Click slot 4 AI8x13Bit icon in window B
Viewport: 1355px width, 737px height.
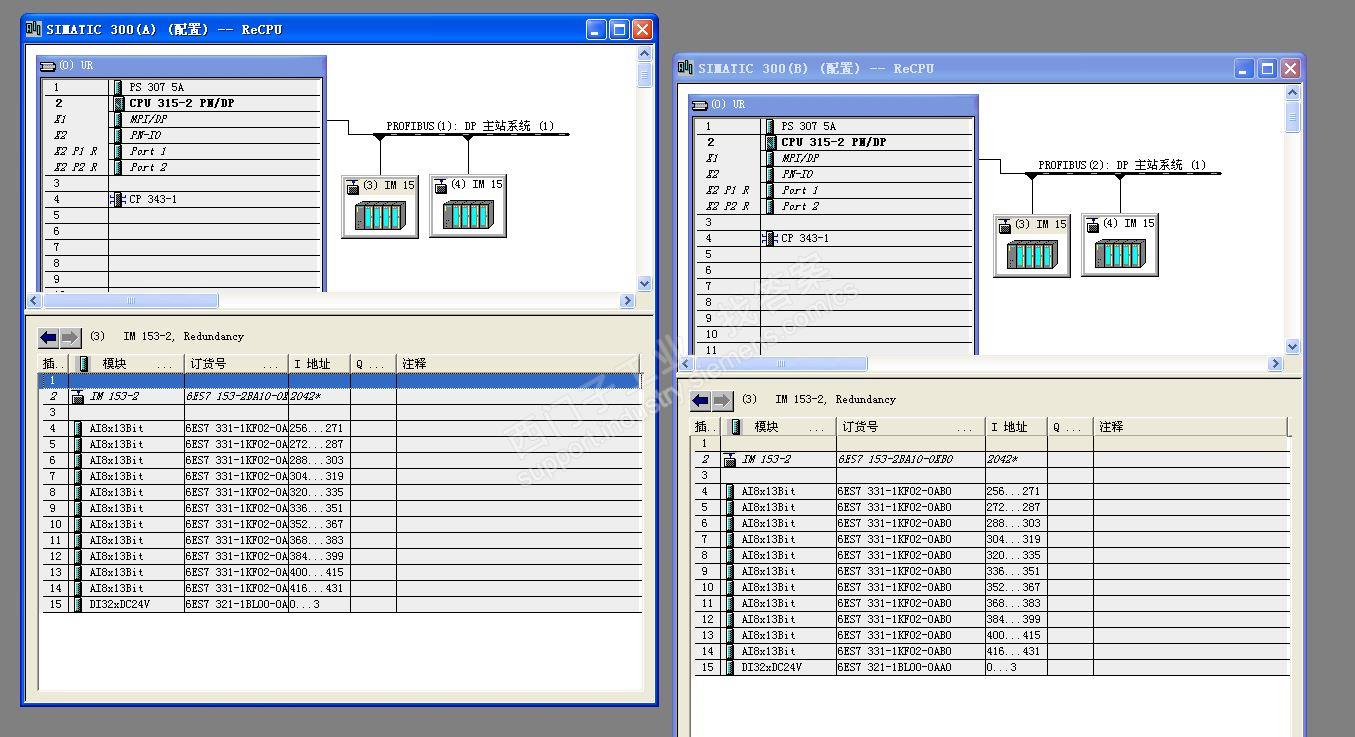pos(730,491)
